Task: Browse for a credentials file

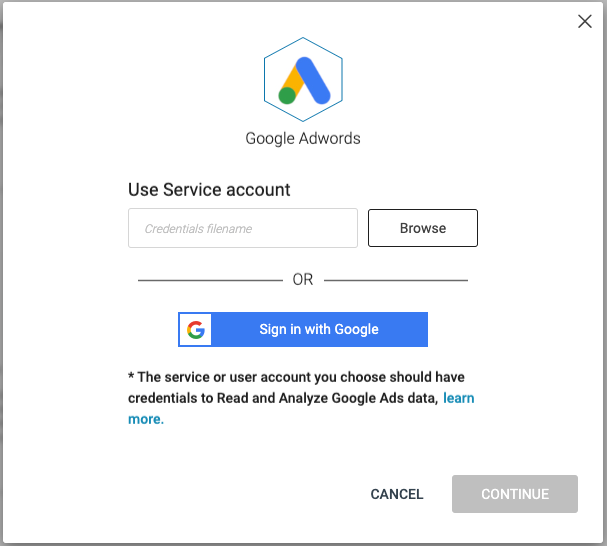Action: (423, 228)
